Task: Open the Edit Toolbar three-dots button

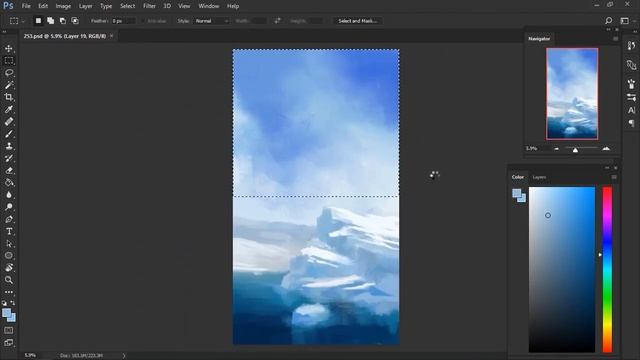Action: (x=9, y=292)
